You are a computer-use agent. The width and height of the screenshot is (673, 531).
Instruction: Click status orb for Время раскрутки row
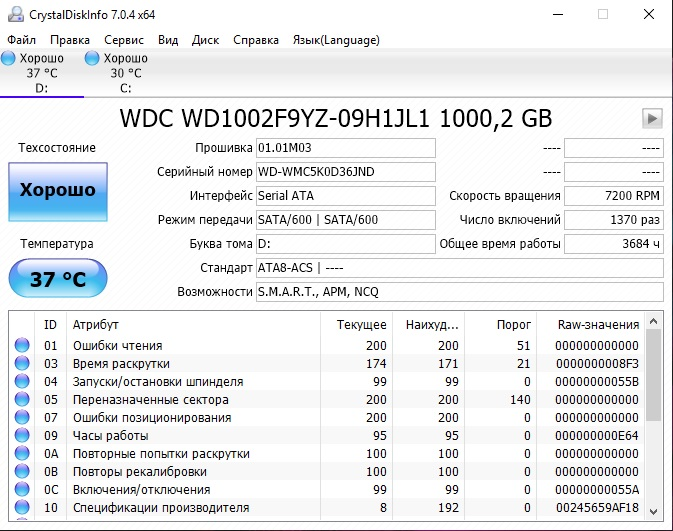point(22,363)
